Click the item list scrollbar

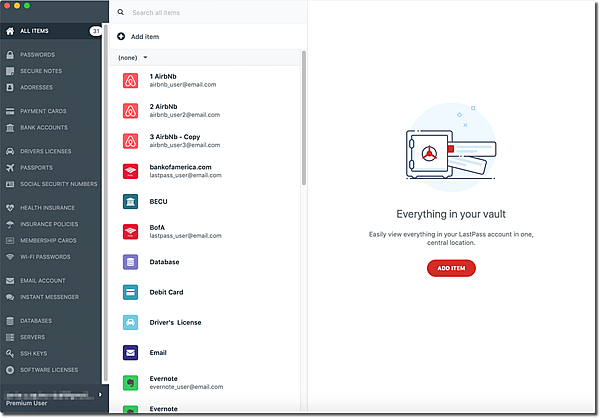[304, 118]
